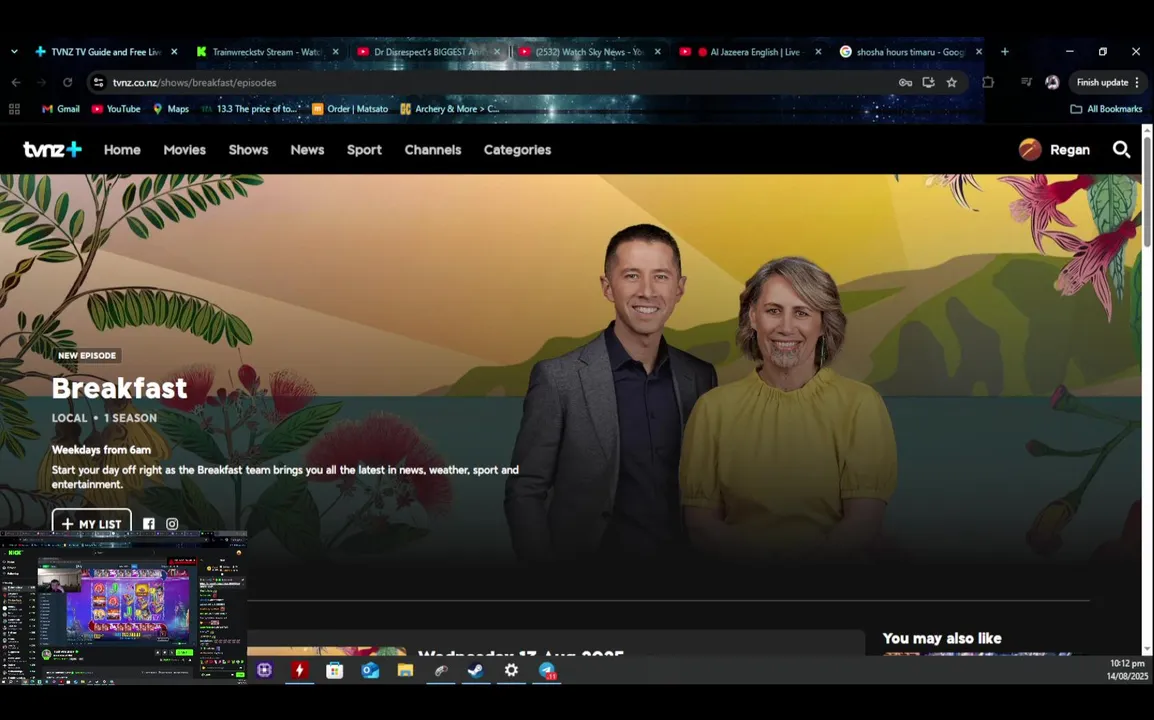This screenshot has width=1154, height=720.
Task: Click the NEW EPISODE badge
Action: tap(87, 356)
